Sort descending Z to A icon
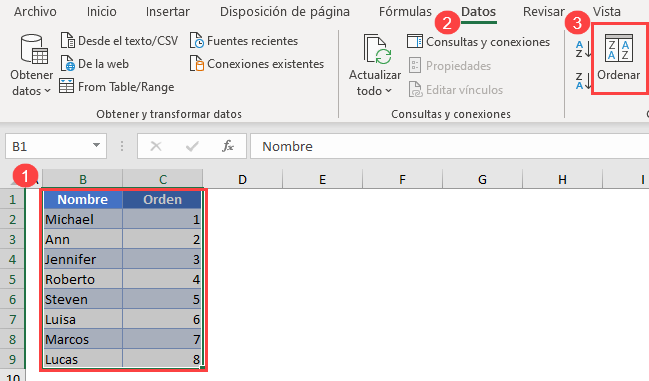Image resolution: width=649 pixels, height=381 pixels. tap(583, 81)
